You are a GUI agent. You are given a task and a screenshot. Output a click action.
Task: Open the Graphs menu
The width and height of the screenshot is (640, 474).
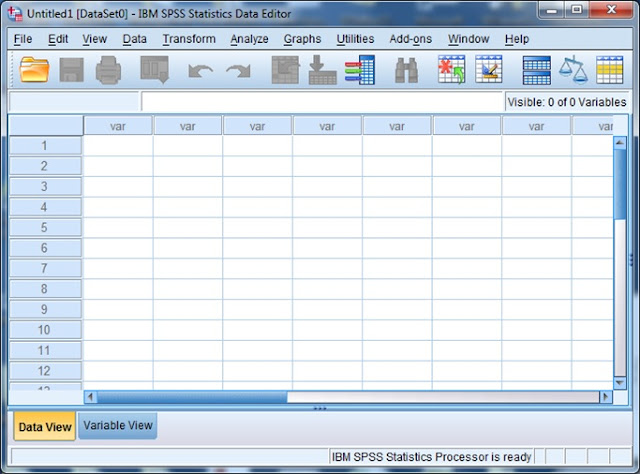[x=302, y=39]
